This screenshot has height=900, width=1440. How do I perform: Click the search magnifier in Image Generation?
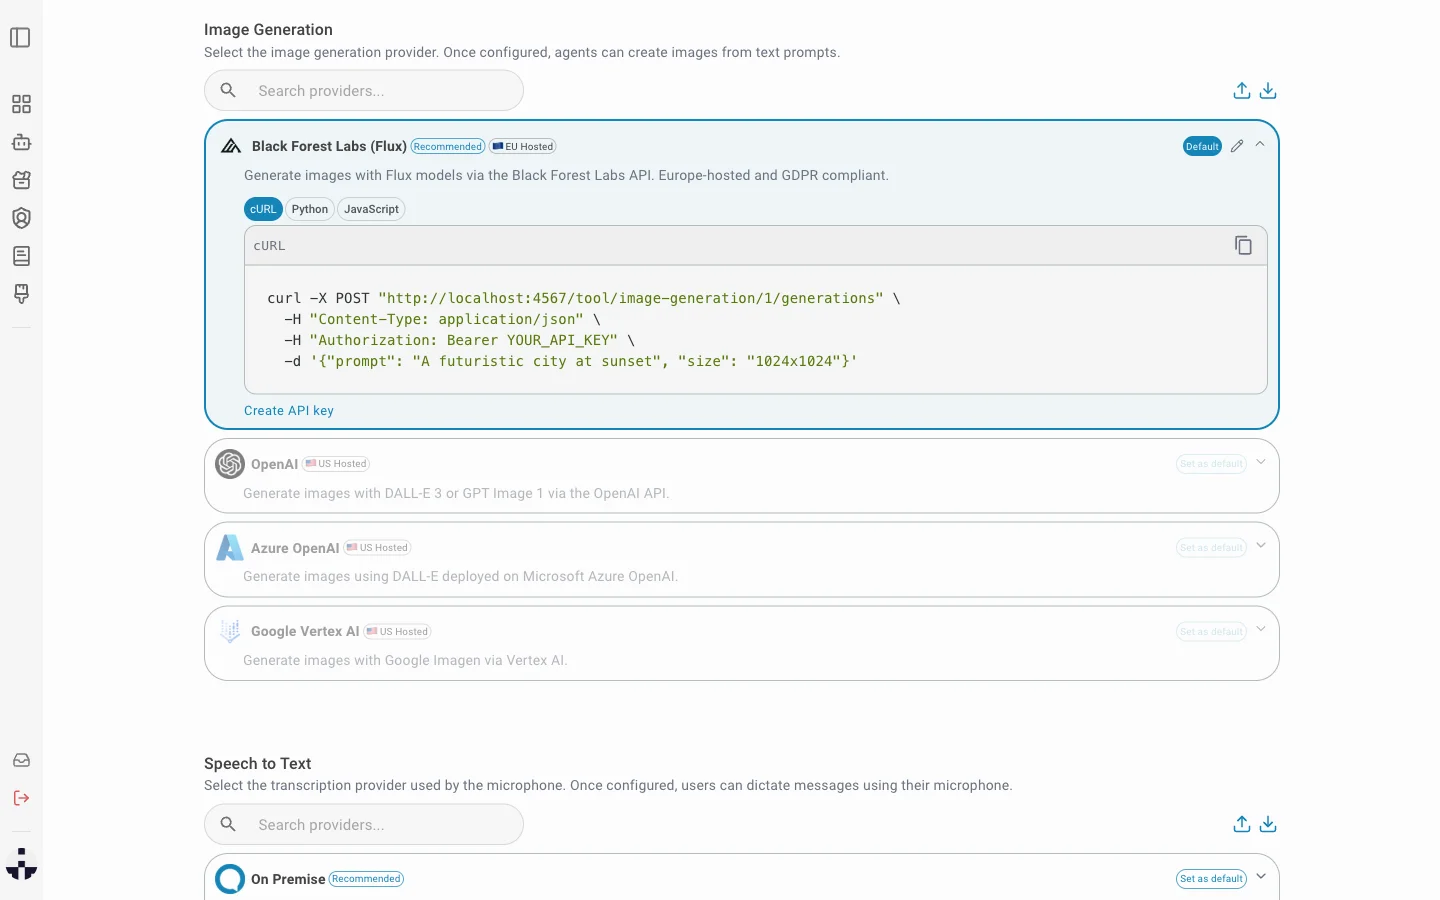(x=228, y=90)
